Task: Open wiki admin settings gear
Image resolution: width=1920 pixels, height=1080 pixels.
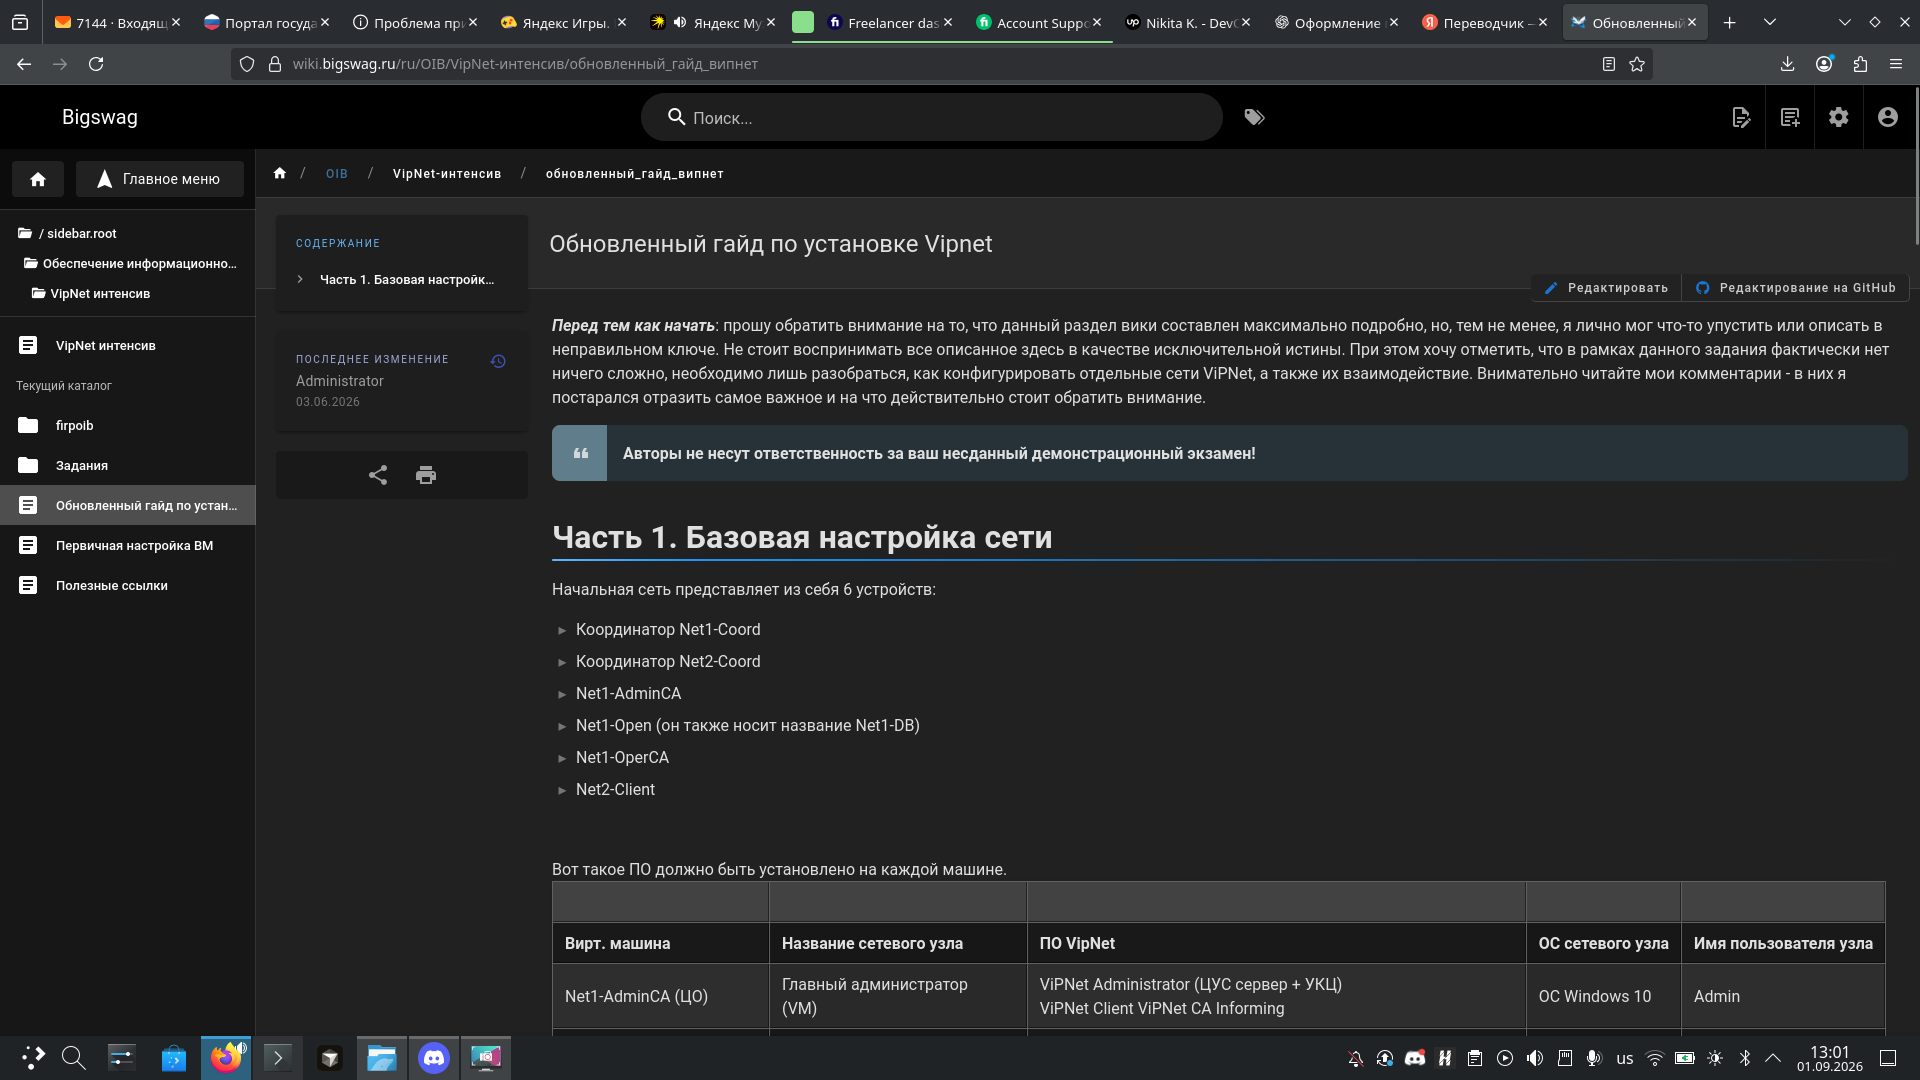Action: click(x=1839, y=118)
